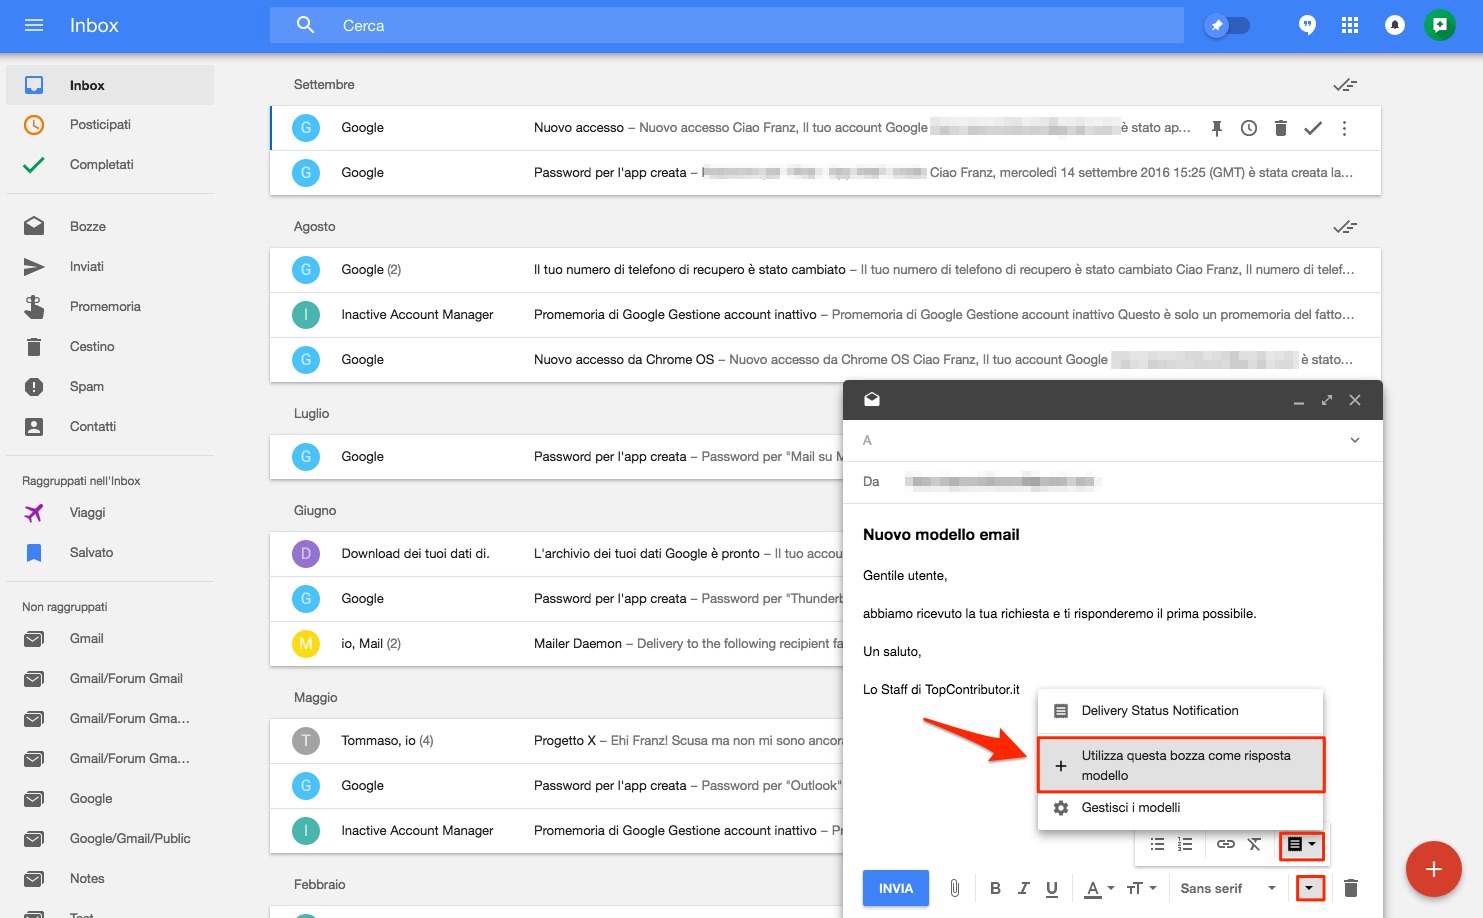Viewport: 1483px width, 918px height.
Task: Open Bozze drafts folder
Action: point(110,227)
